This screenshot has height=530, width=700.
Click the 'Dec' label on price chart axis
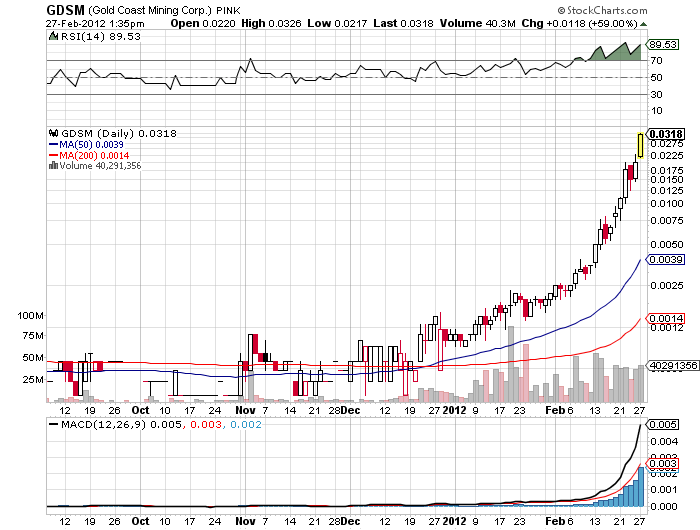(350, 410)
